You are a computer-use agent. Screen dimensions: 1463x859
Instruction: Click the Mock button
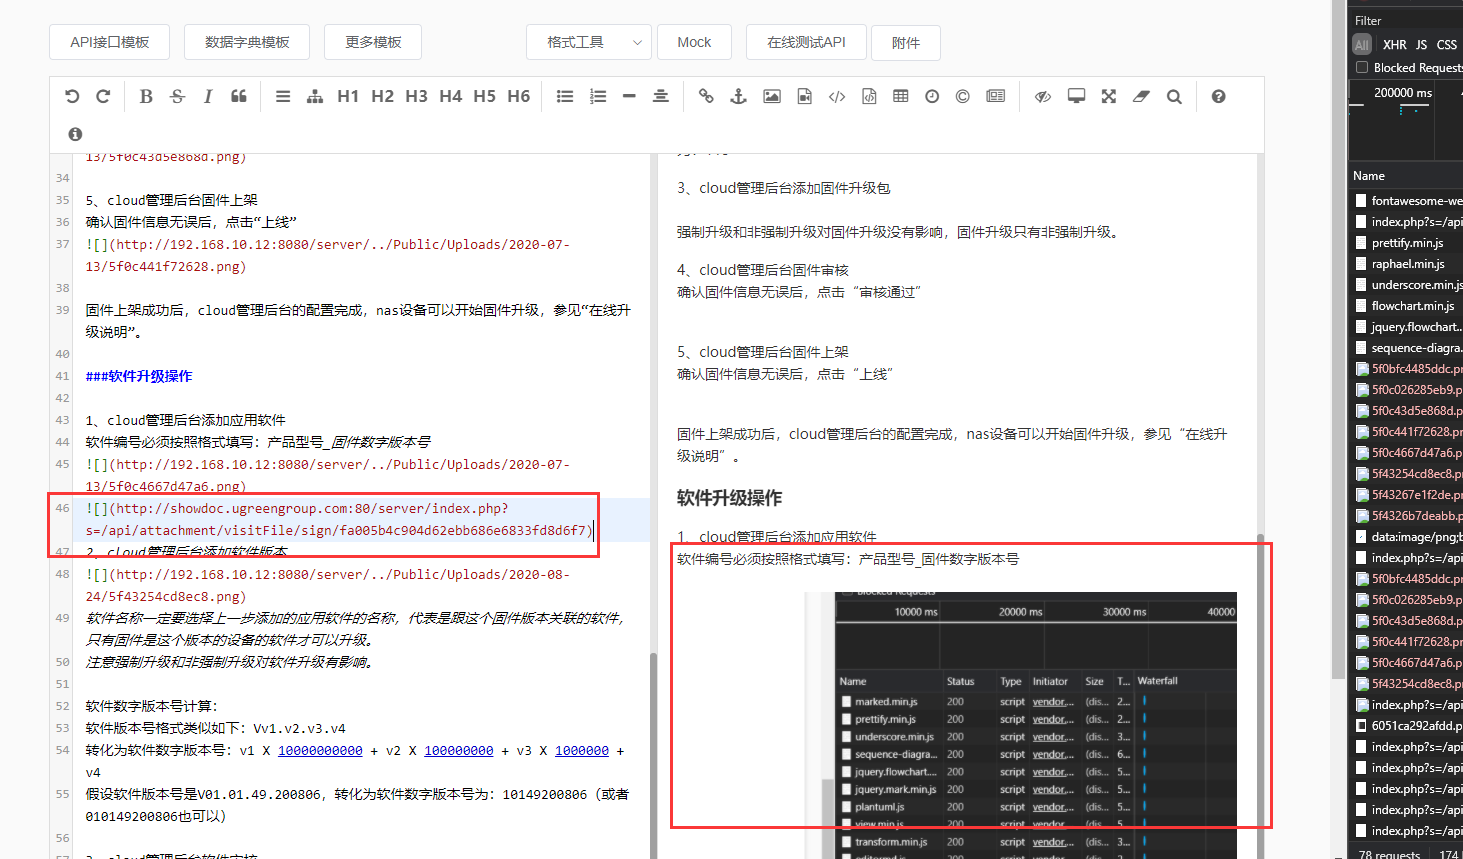(694, 42)
